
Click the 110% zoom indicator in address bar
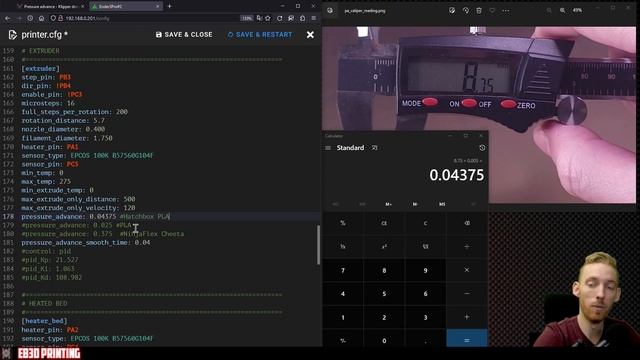247,18
